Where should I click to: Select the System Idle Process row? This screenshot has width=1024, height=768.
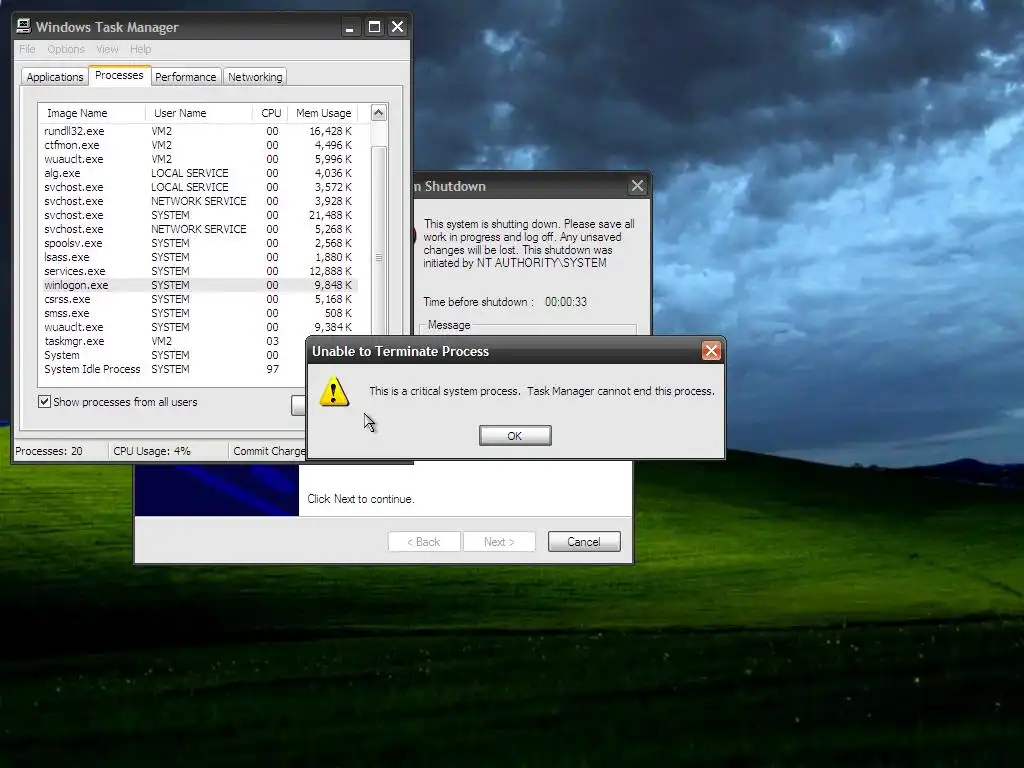173,369
